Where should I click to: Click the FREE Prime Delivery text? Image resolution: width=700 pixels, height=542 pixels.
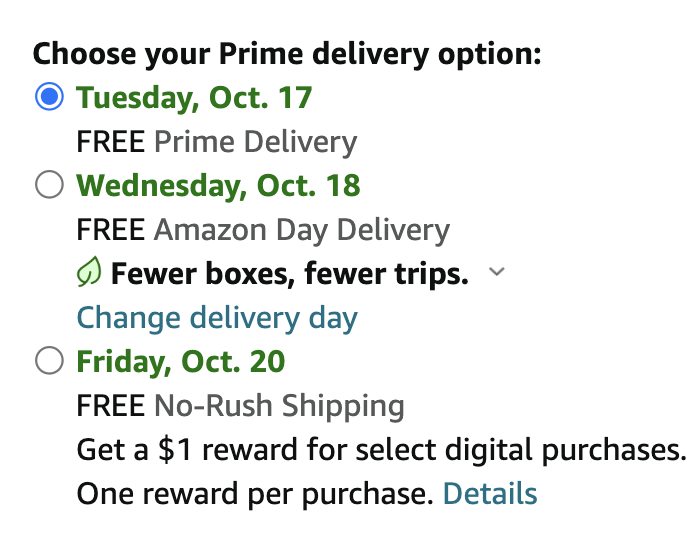[x=217, y=142]
